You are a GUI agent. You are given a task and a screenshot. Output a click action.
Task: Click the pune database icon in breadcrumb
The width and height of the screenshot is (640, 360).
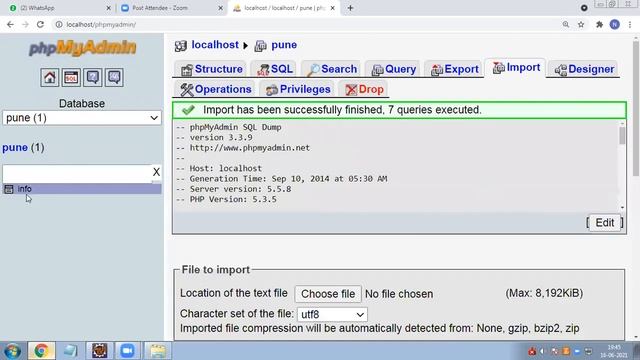(x=260, y=46)
